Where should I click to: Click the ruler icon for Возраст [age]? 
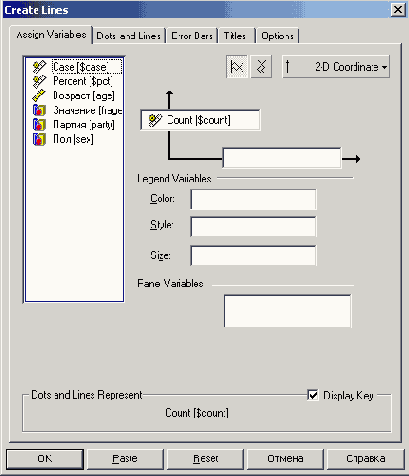[x=39, y=96]
